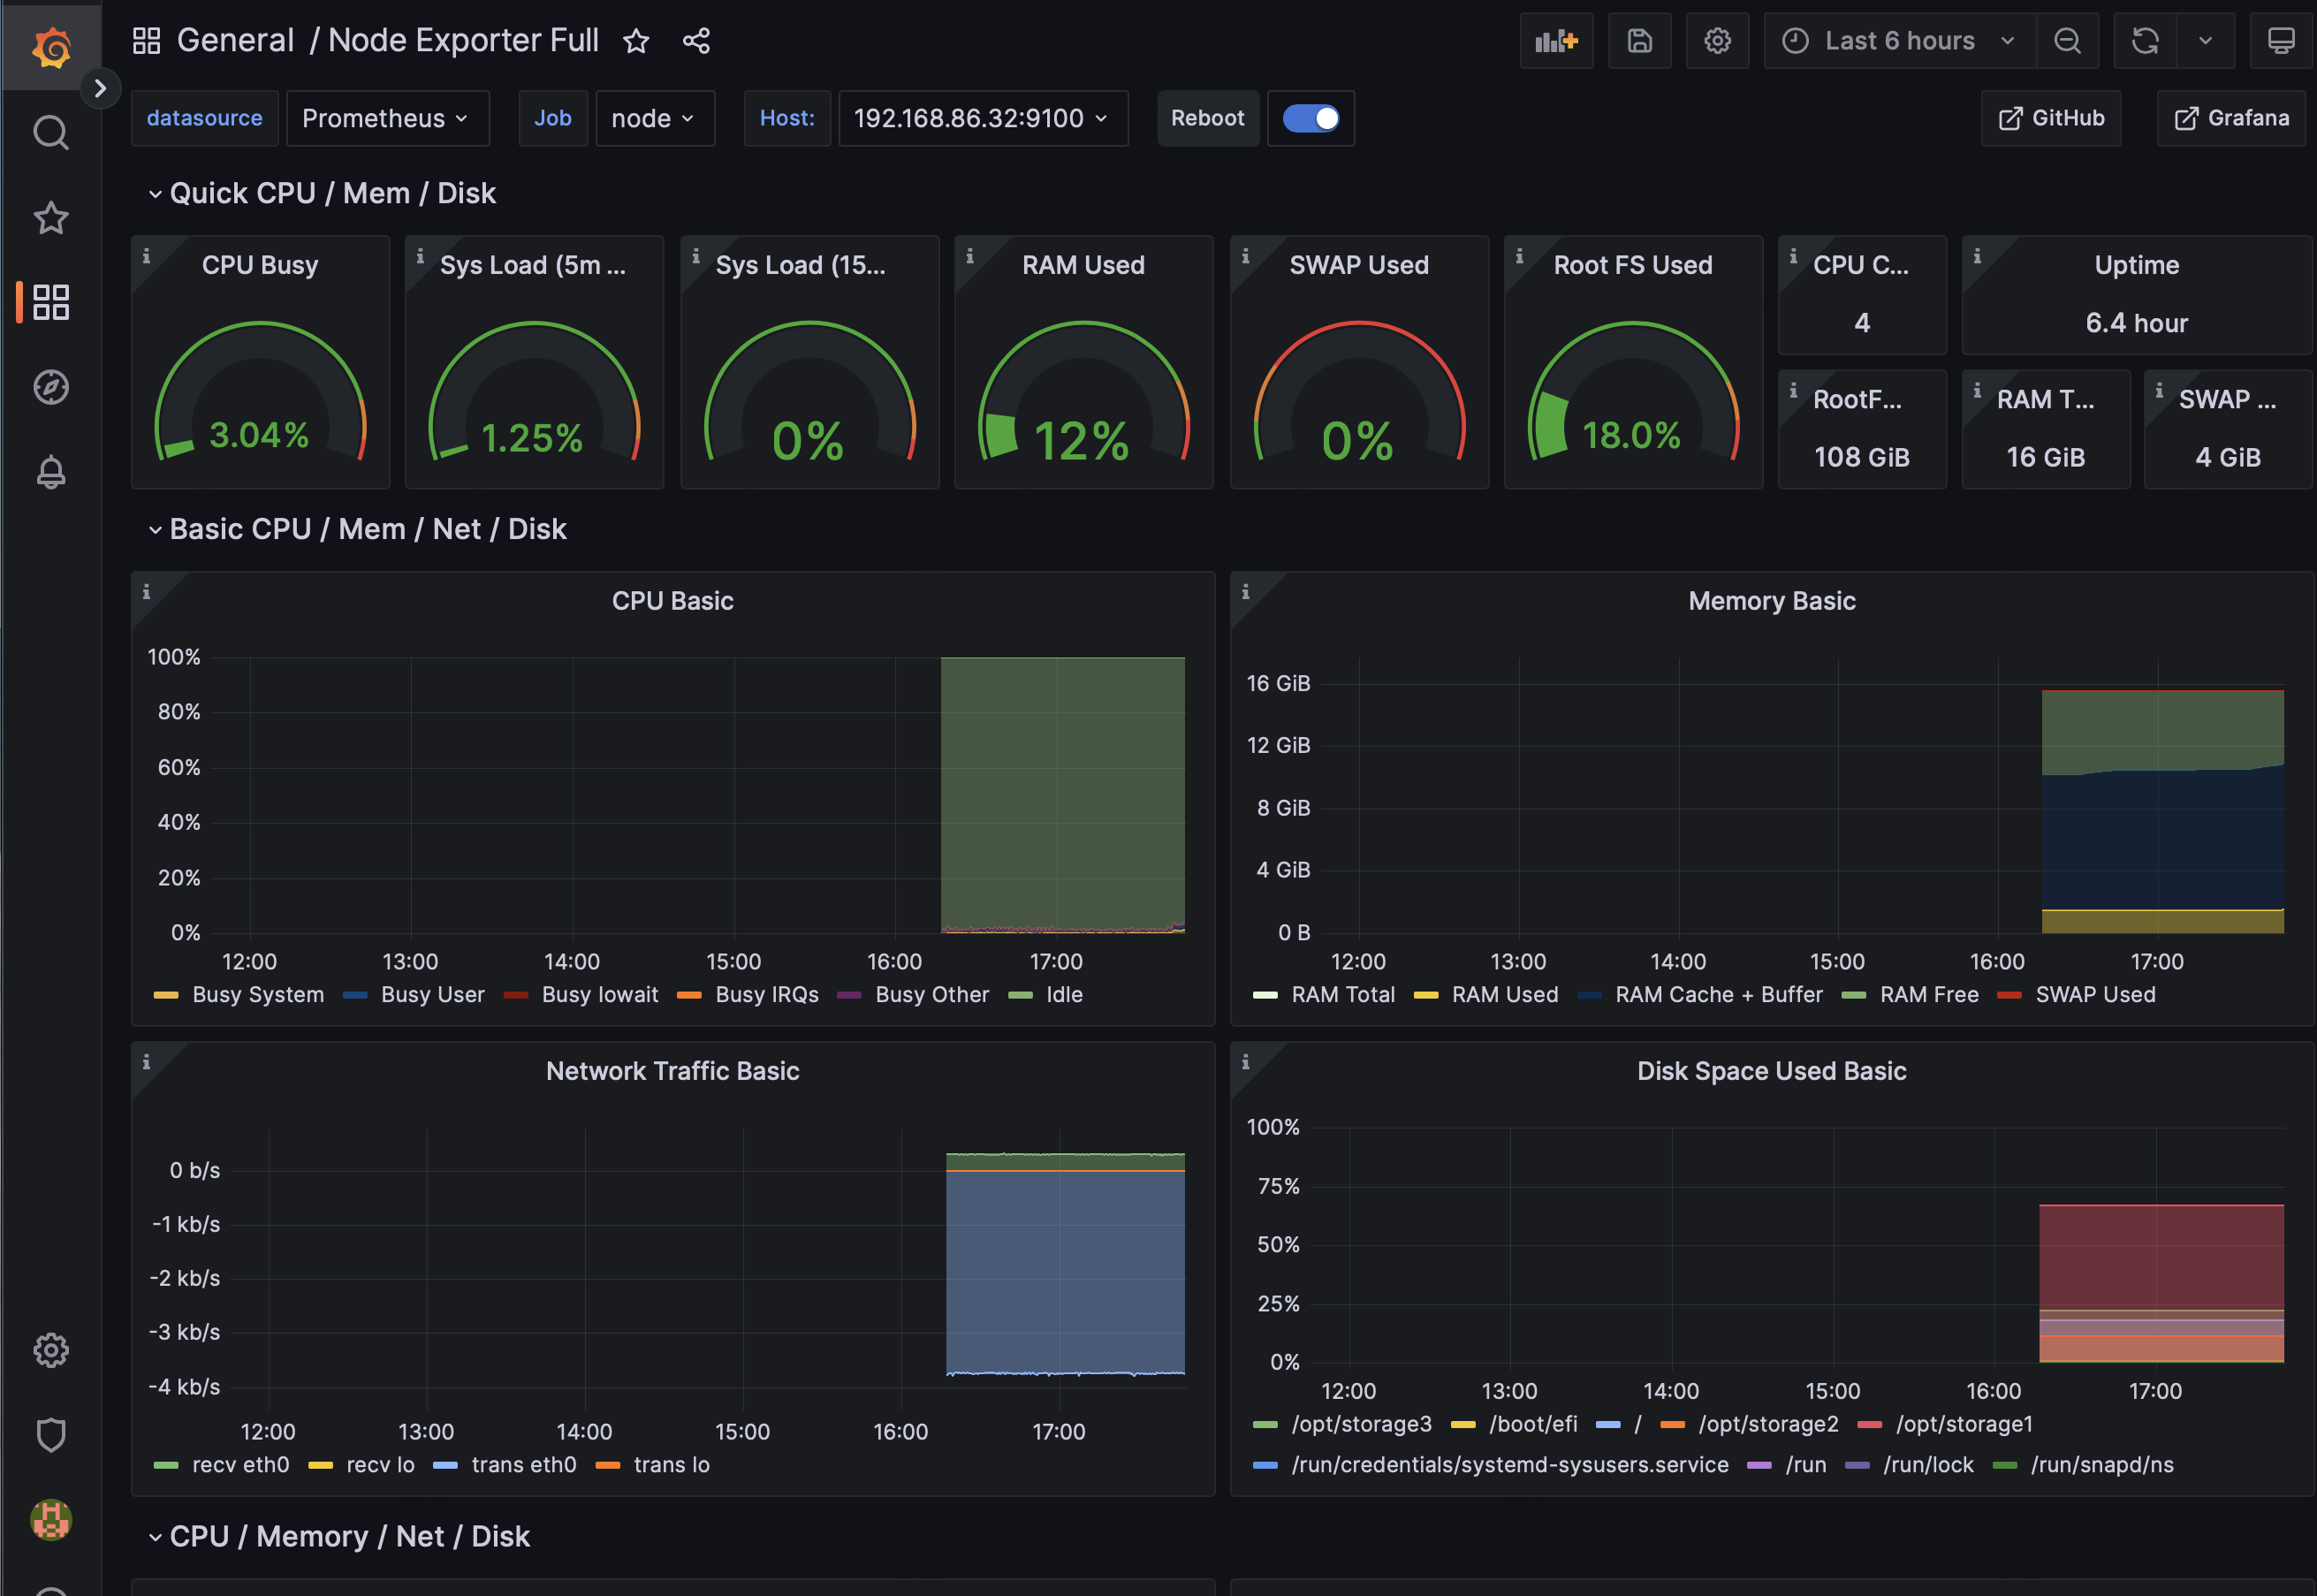Open the user avatar profile icon
Viewport: 2317px width, 1596px height.
(51, 1520)
